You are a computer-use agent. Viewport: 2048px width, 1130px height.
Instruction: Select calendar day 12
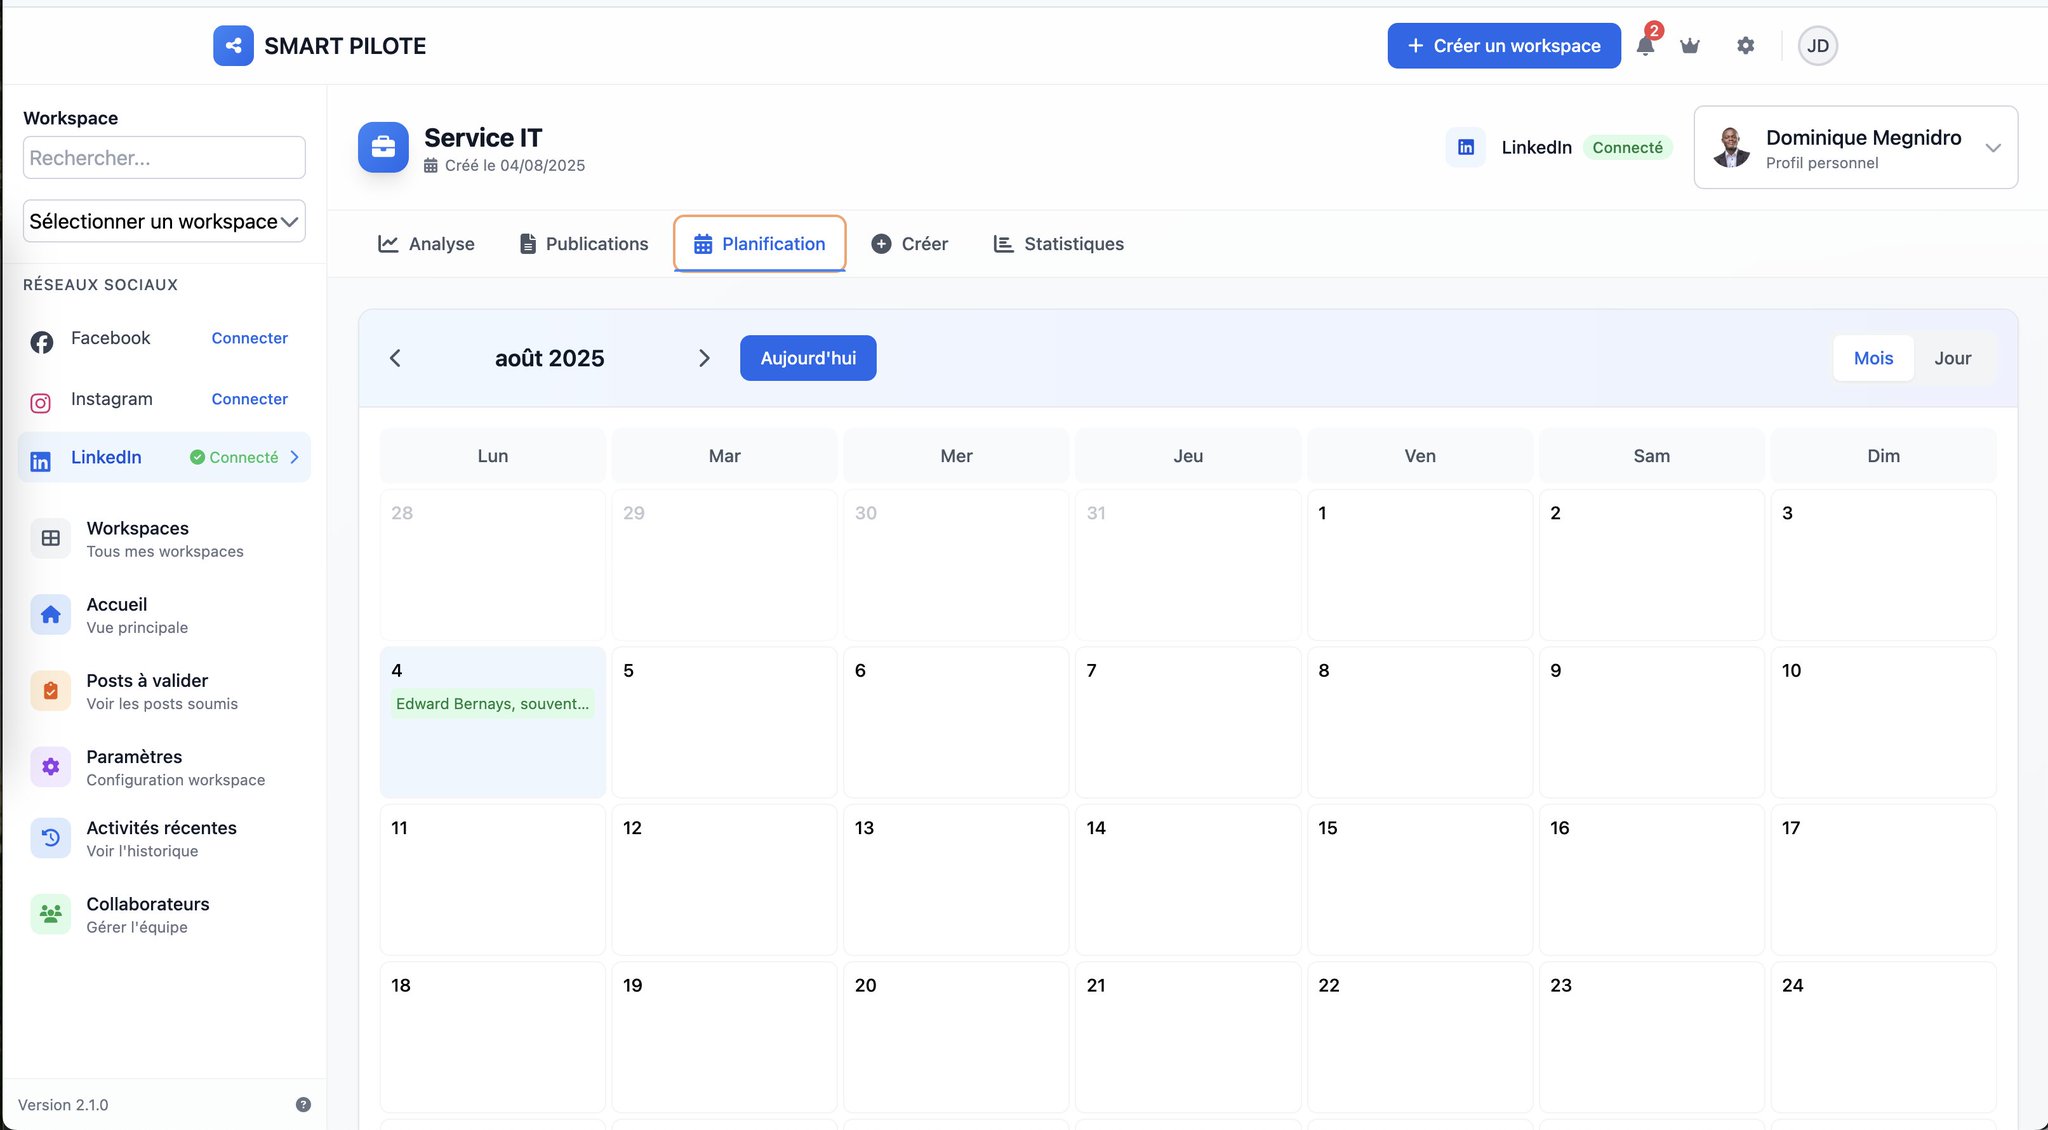pyautogui.click(x=724, y=880)
